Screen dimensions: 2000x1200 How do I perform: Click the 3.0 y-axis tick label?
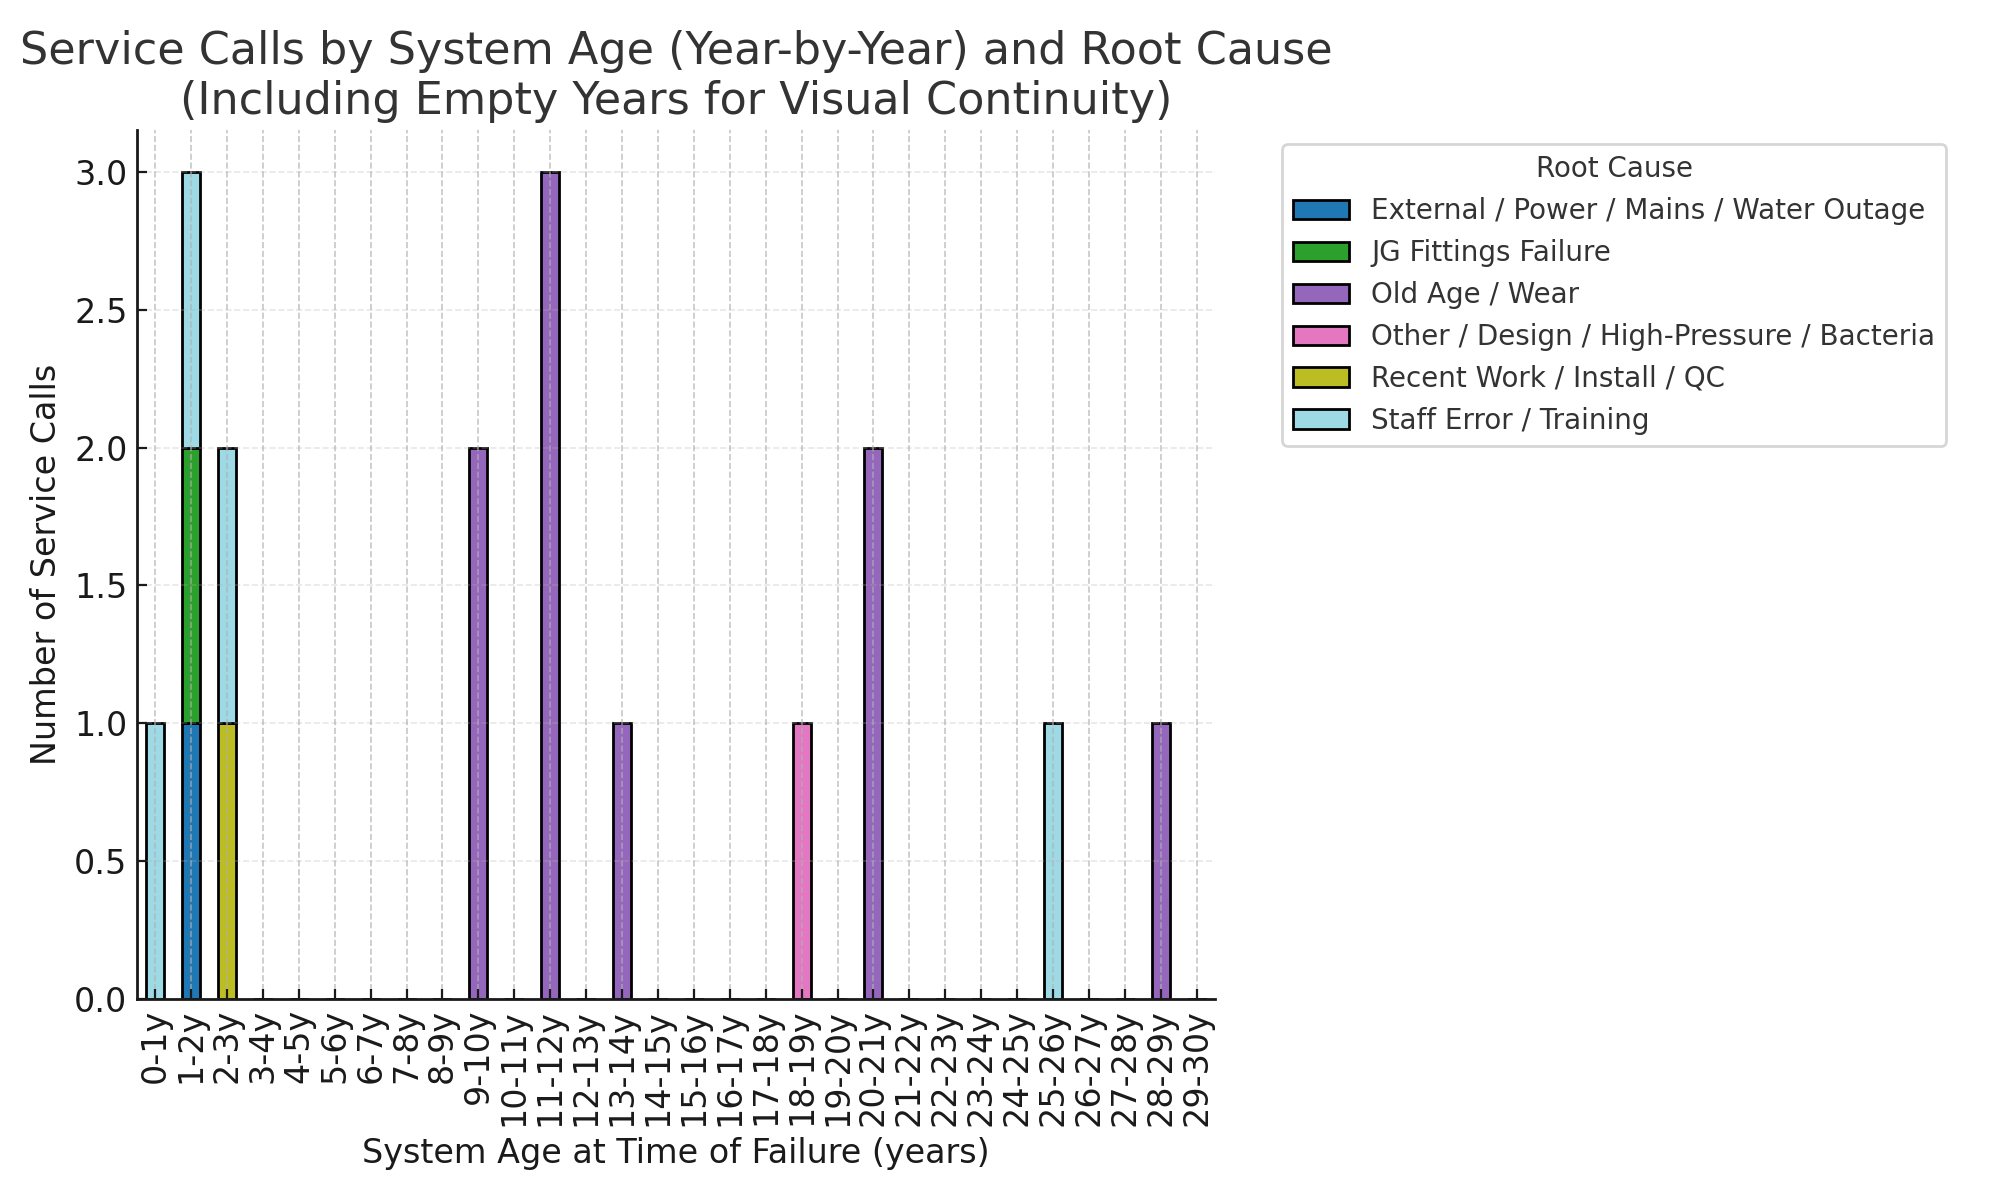pyautogui.click(x=100, y=173)
